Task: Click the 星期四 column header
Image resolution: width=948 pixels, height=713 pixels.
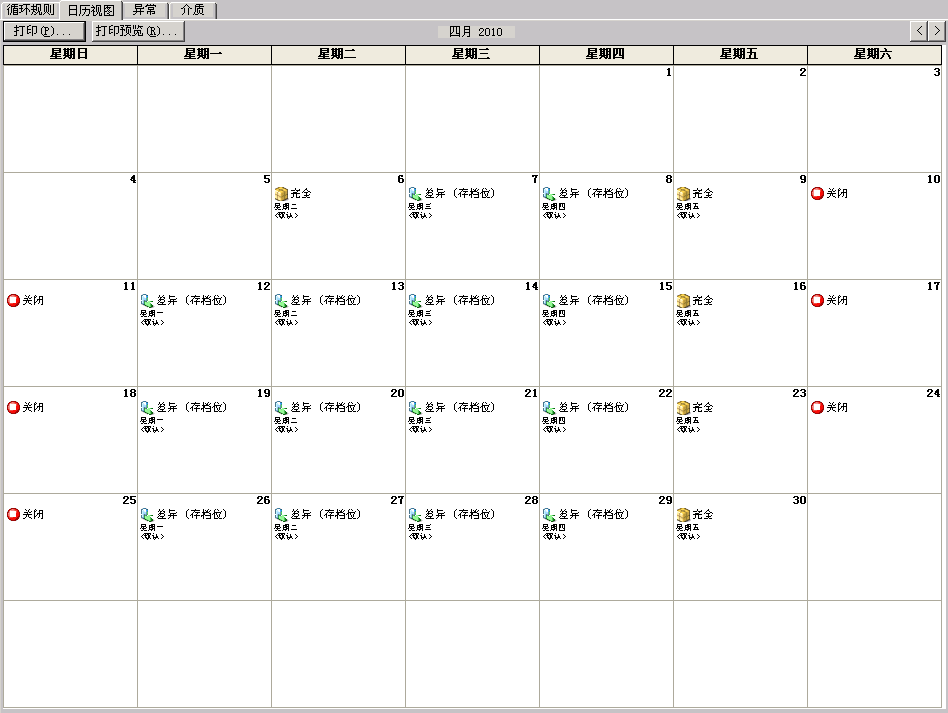Action: 606,54
